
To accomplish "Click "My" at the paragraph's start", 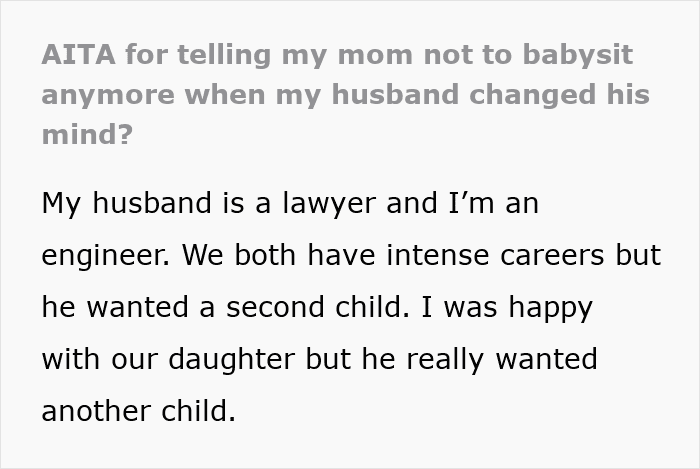I will coord(60,203).
